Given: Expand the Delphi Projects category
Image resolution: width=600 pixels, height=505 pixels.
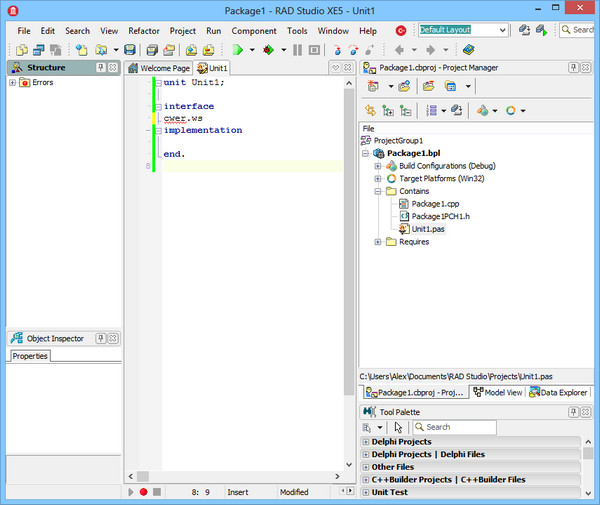Looking at the screenshot, I should coord(366,441).
